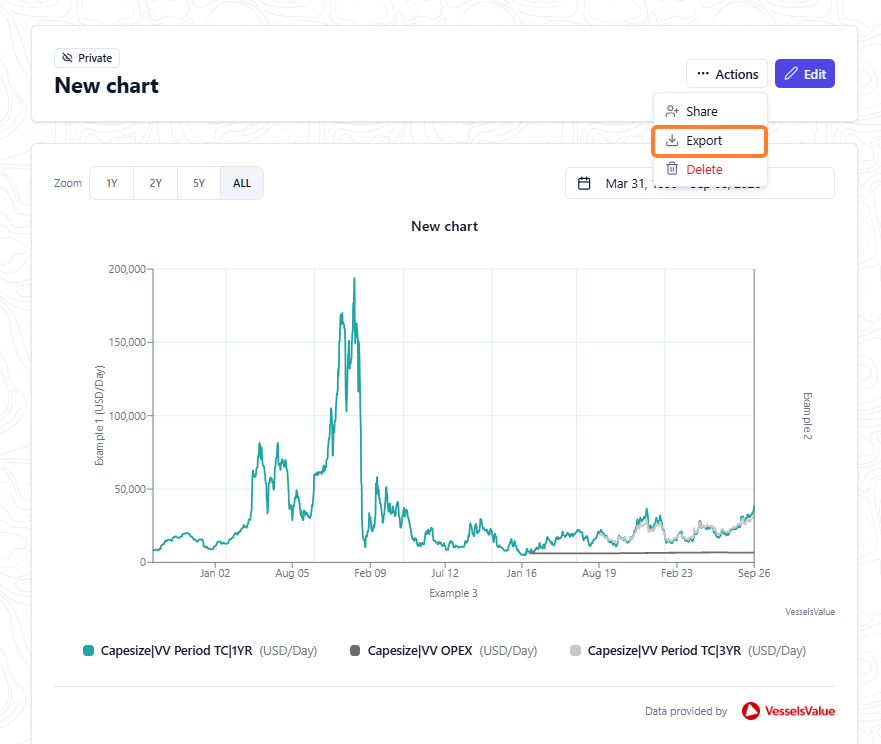This screenshot has height=744, width=881.
Task: Click the 'Jan 16' x-axis tick label
Action: 521,573
